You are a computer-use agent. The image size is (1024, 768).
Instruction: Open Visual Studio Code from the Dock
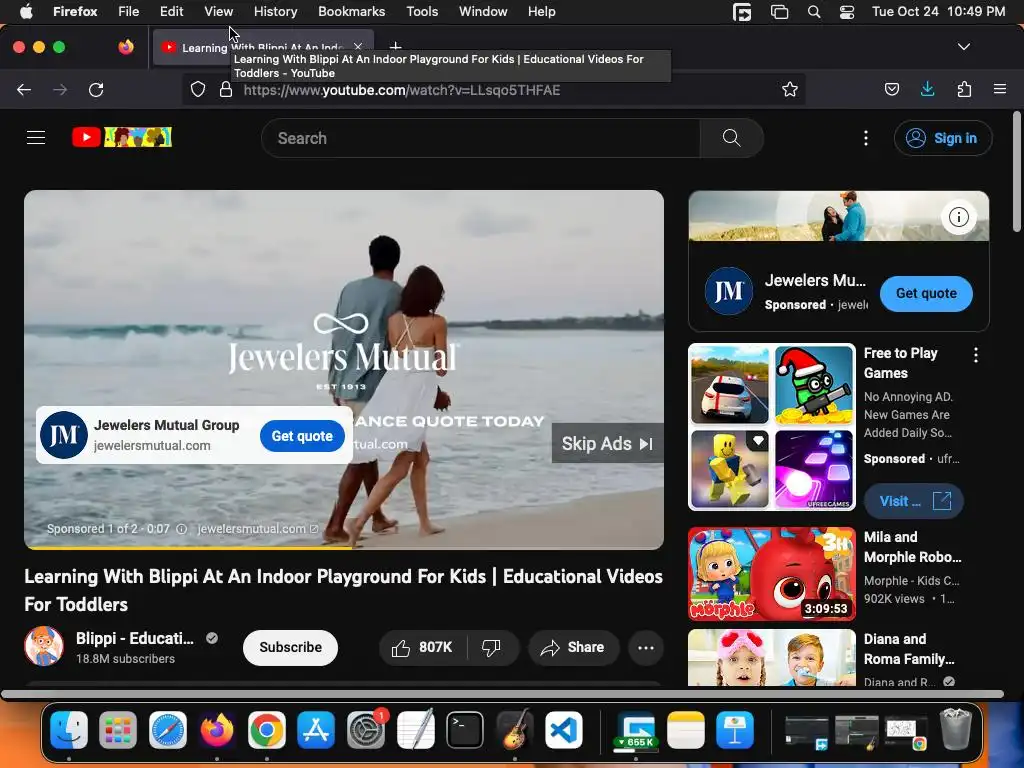(x=564, y=729)
